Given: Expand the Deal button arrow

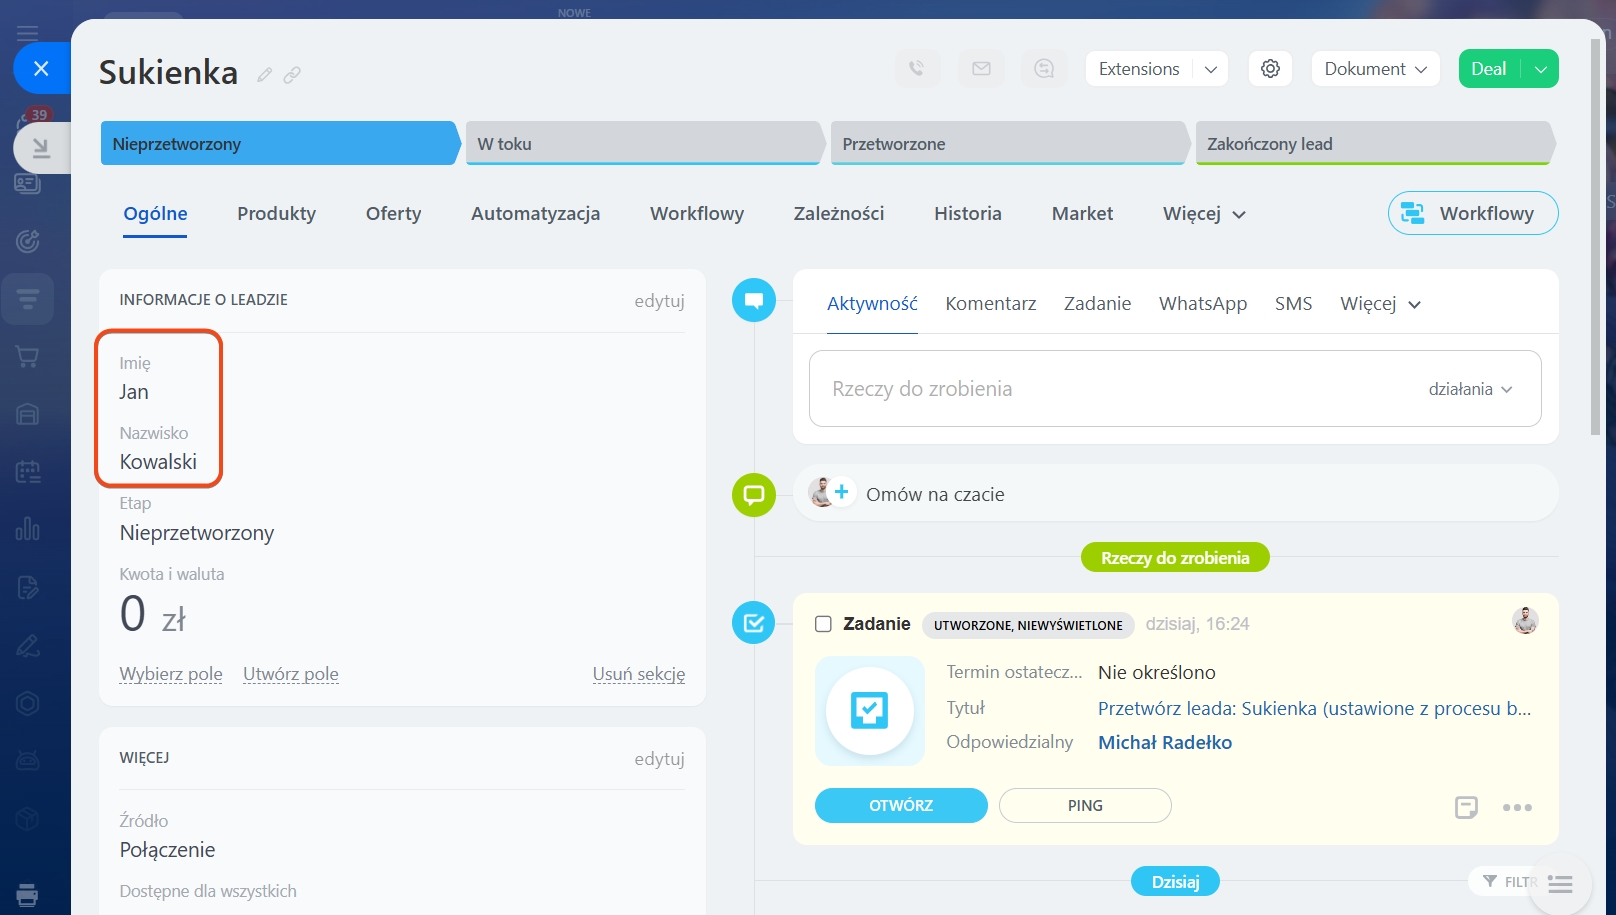Looking at the screenshot, I should pyautogui.click(x=1541, y=69).
